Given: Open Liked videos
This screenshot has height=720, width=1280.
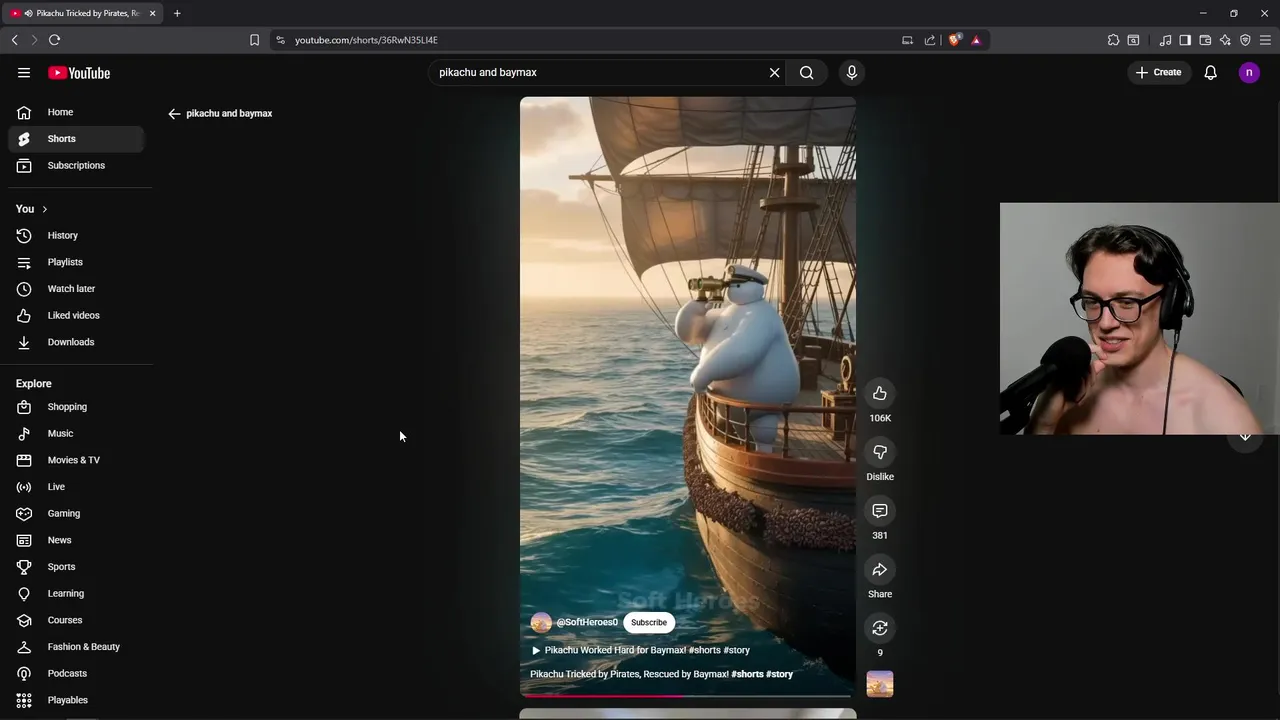Looking at the screenshot, I should (76, 316).
